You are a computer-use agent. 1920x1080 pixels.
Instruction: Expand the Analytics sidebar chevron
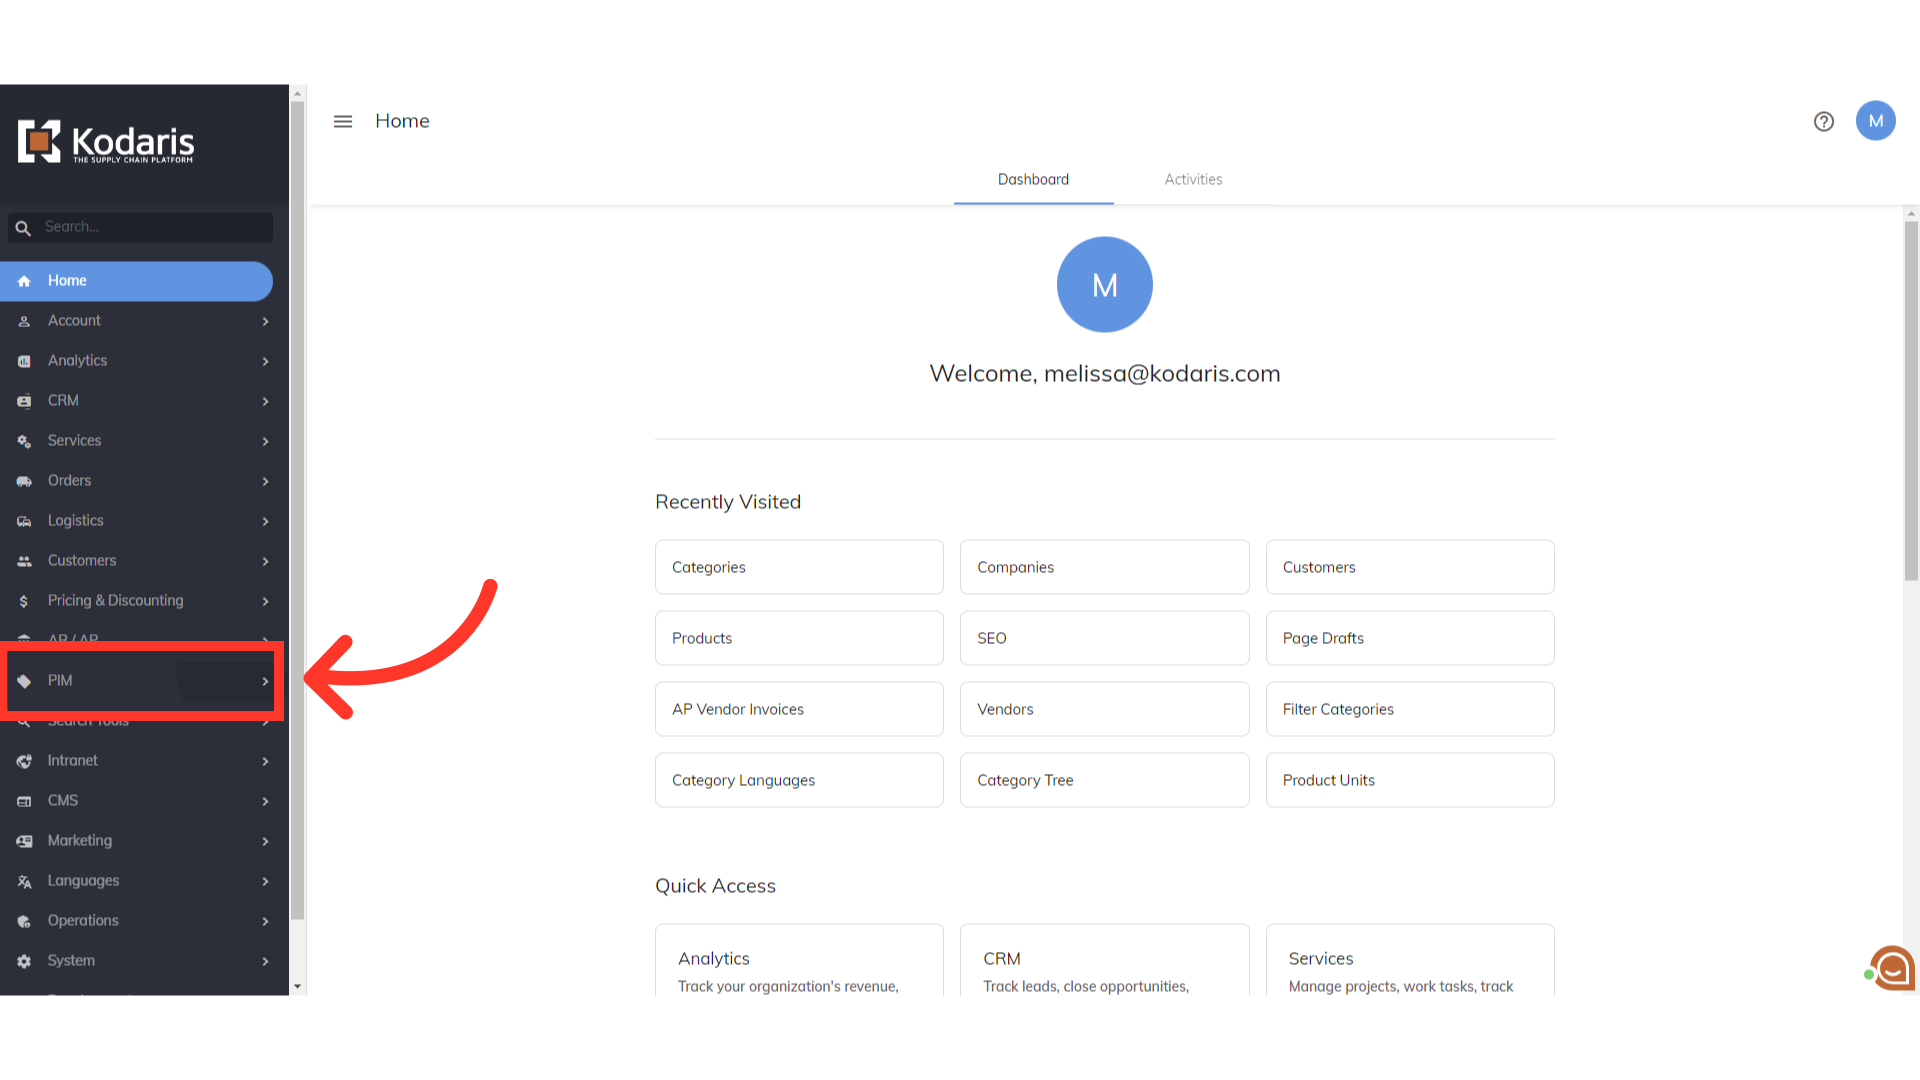tap(265, 361)
